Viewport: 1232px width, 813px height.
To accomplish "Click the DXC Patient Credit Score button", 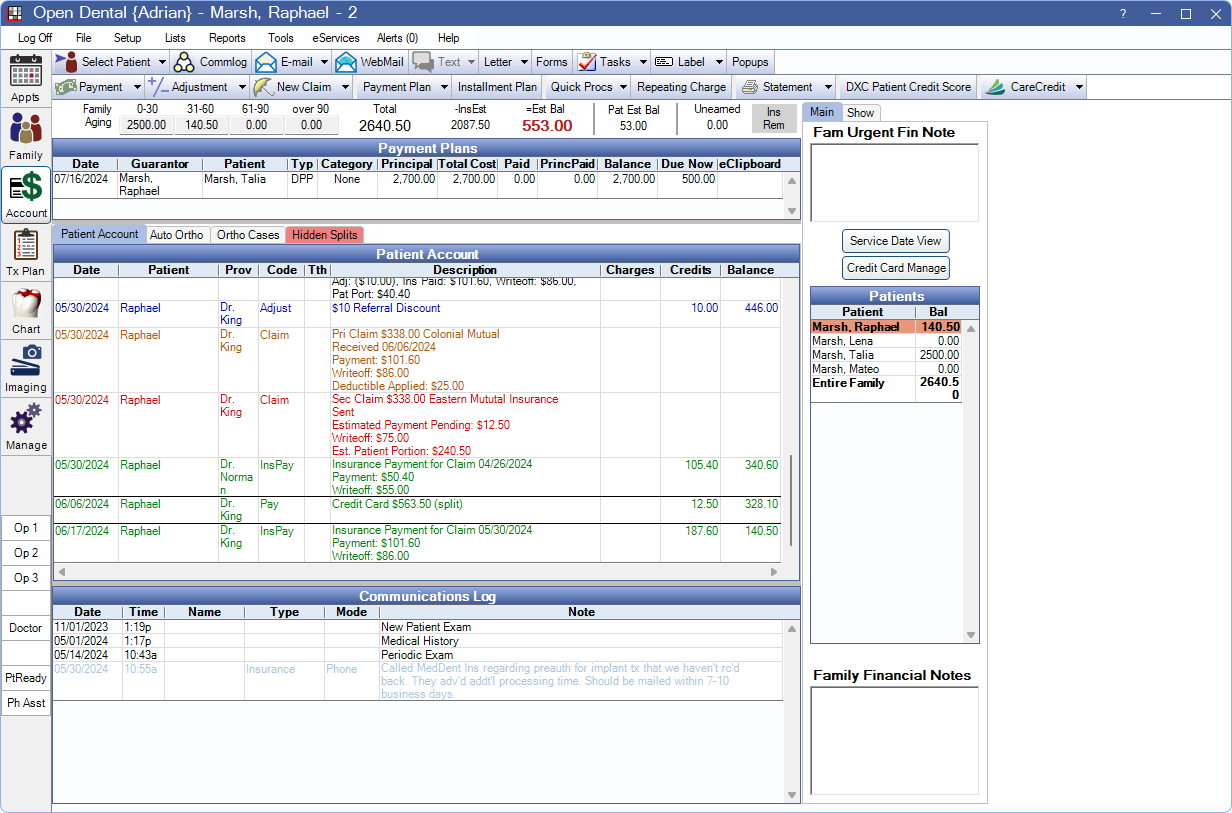I will tap(908, 87).
